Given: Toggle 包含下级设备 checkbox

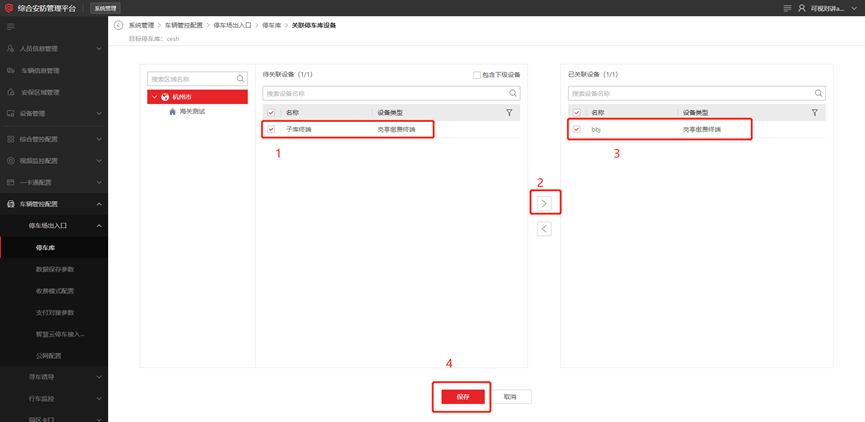Looking at the screenshot, I should tap(477, 75).
